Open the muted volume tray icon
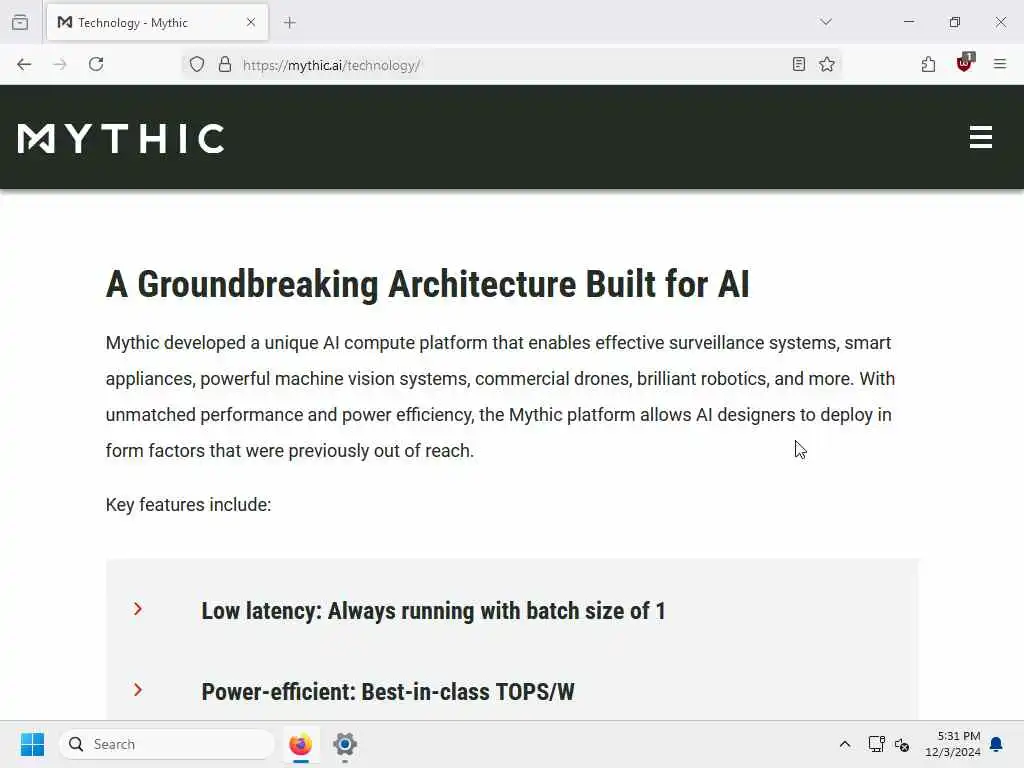1024x768 pixels. pos(902,744)
